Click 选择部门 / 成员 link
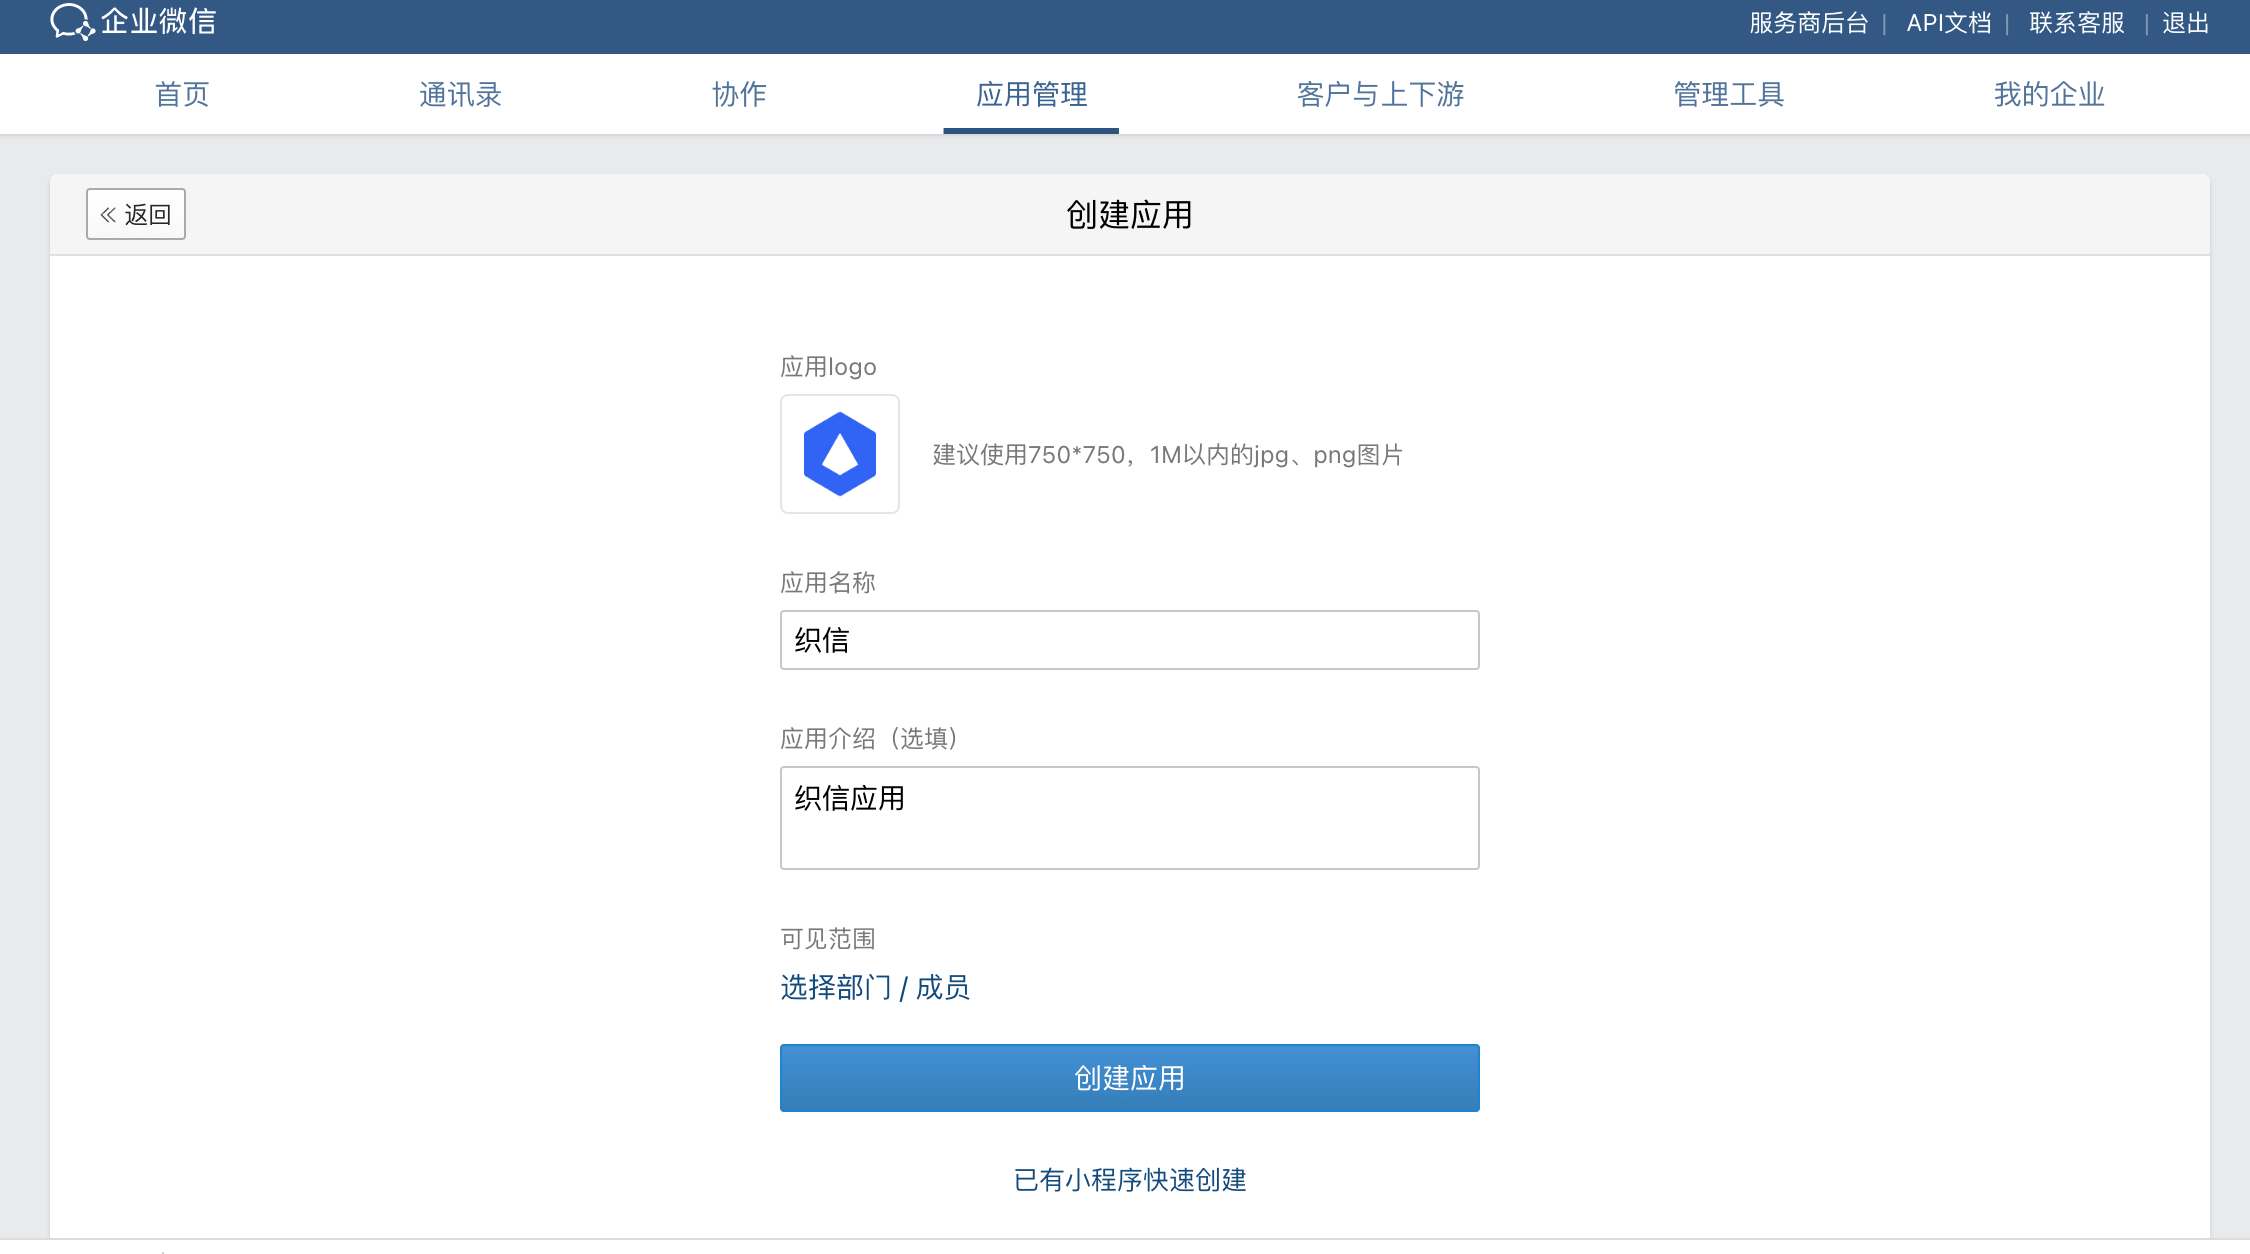This screenshot has width=2250, height=1254. pyautogui.click(x=874, y=988)
